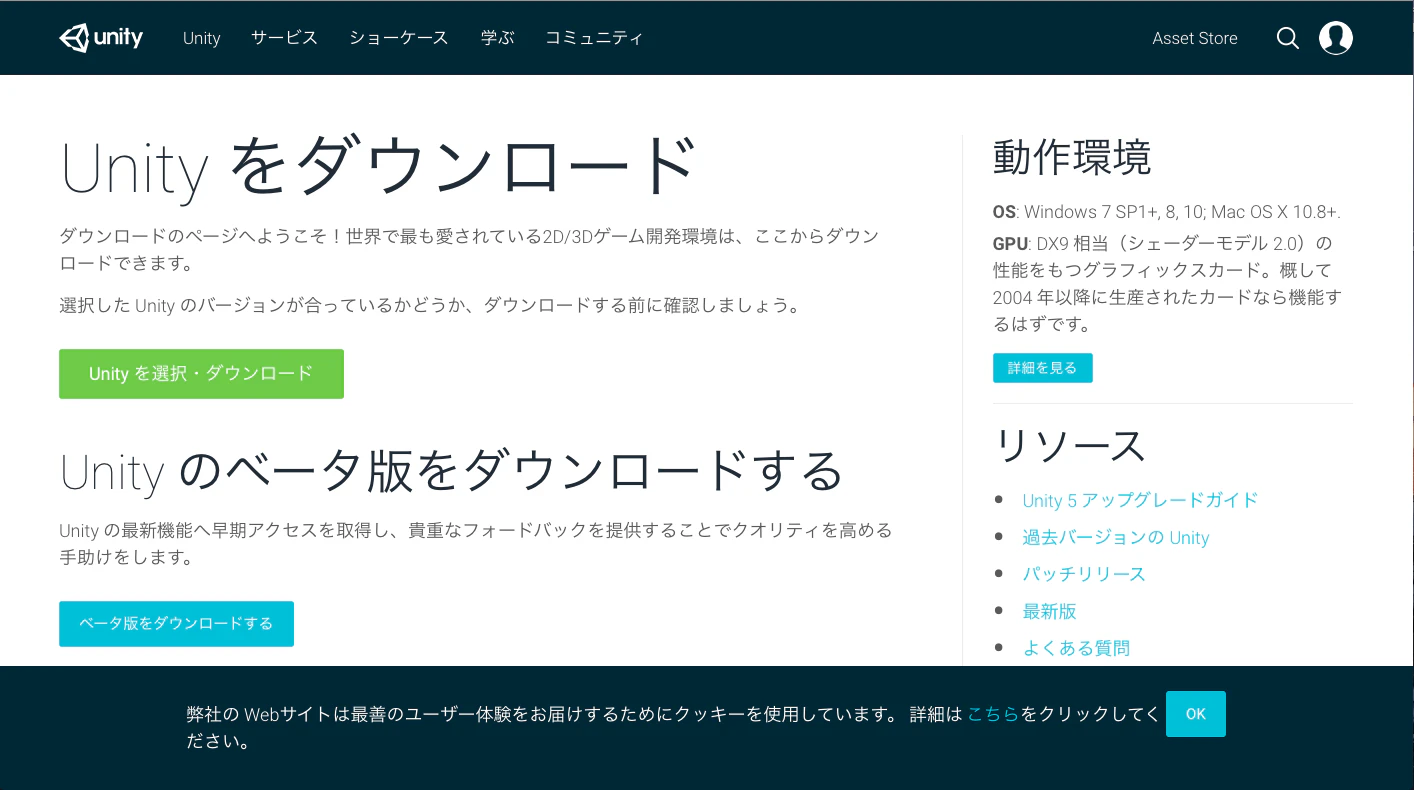Click the GPU: DX9 相当 requirements text
The height and width of the screenshot is (790, 1414).
pyautogui.click(x=1168, y=284)
